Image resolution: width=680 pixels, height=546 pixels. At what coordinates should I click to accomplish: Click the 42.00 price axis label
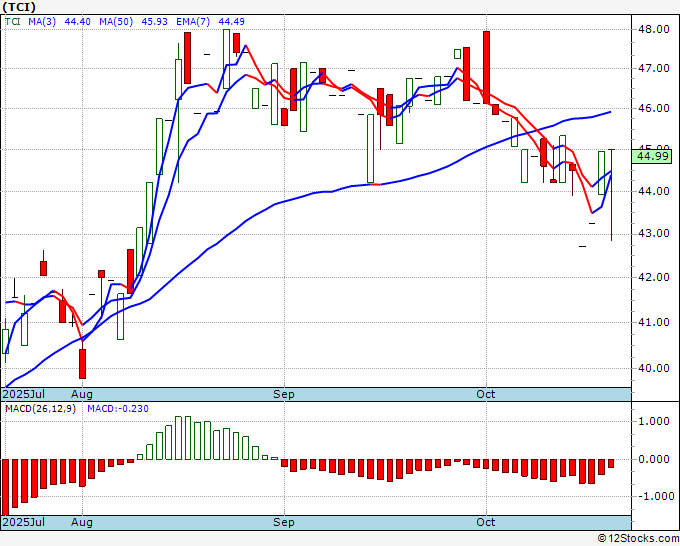coord(654,277)
